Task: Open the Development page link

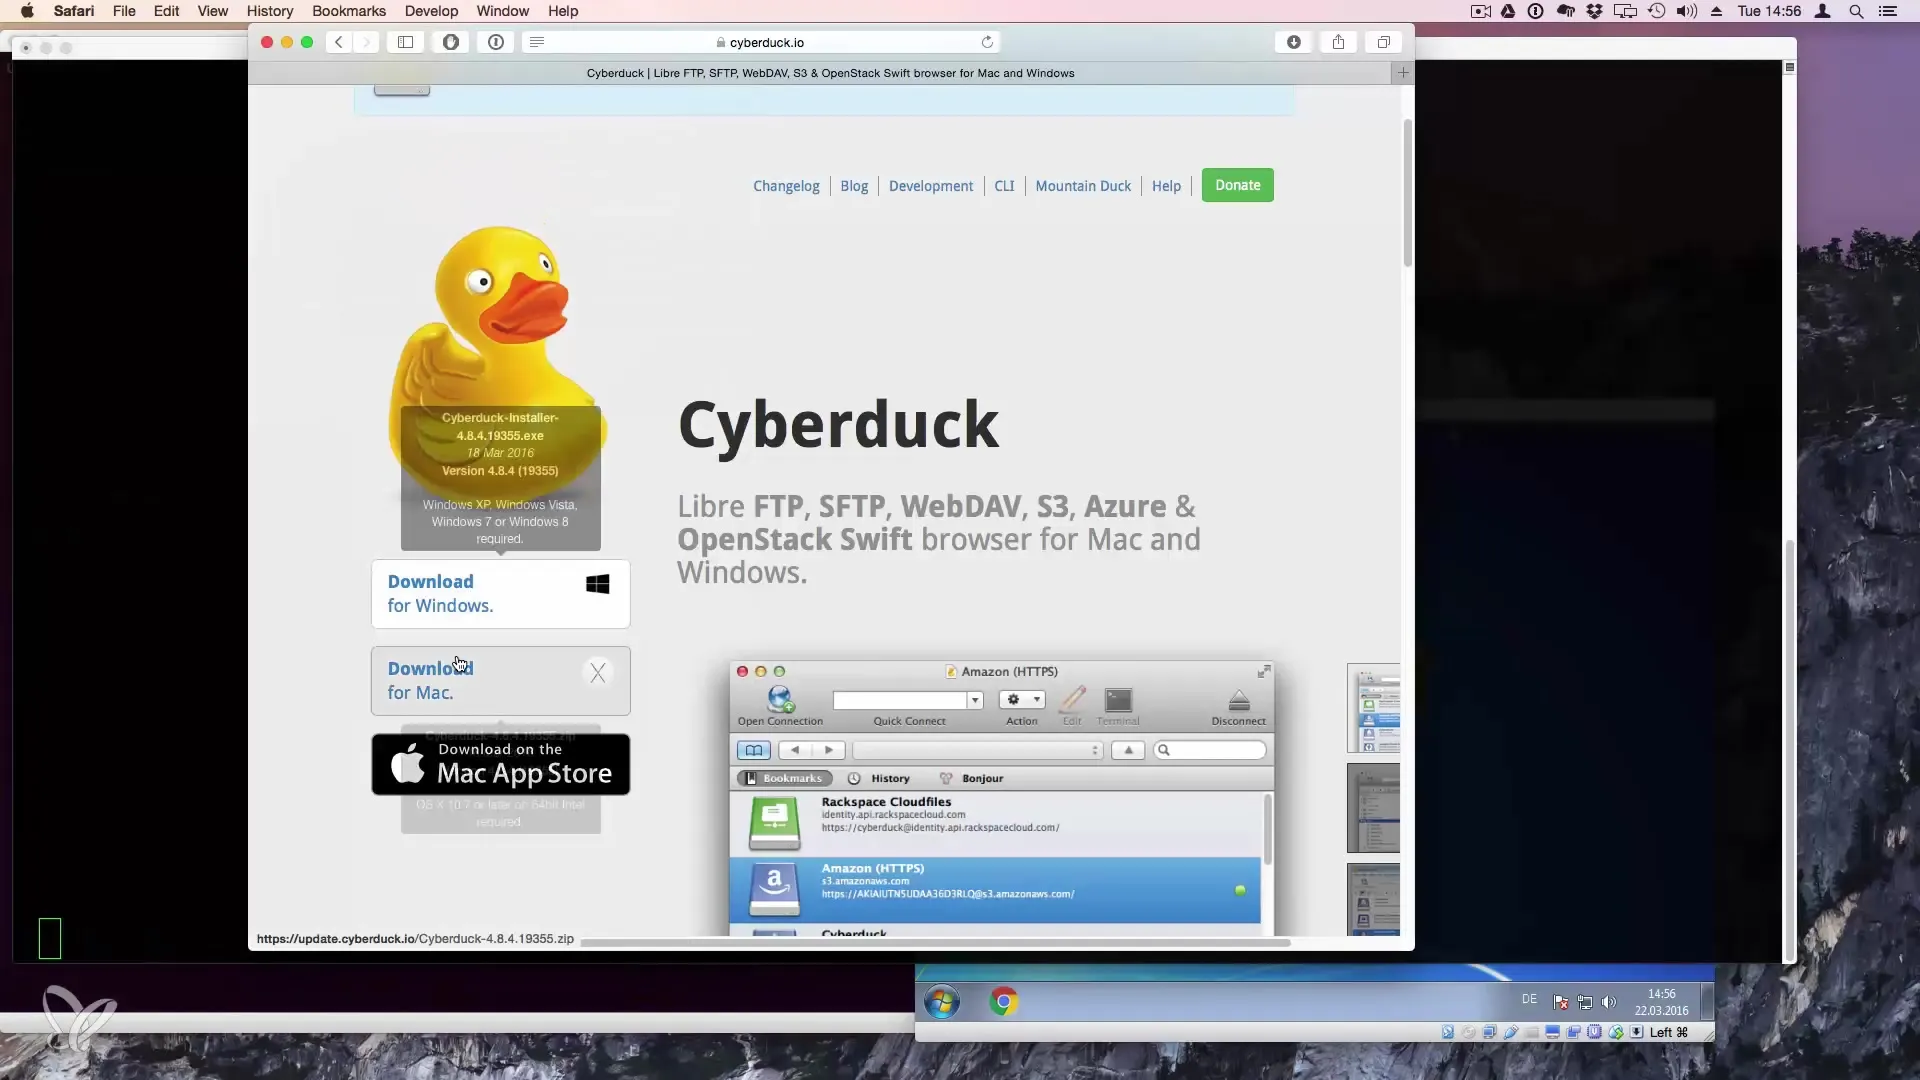Action: [x=931, y=186]
